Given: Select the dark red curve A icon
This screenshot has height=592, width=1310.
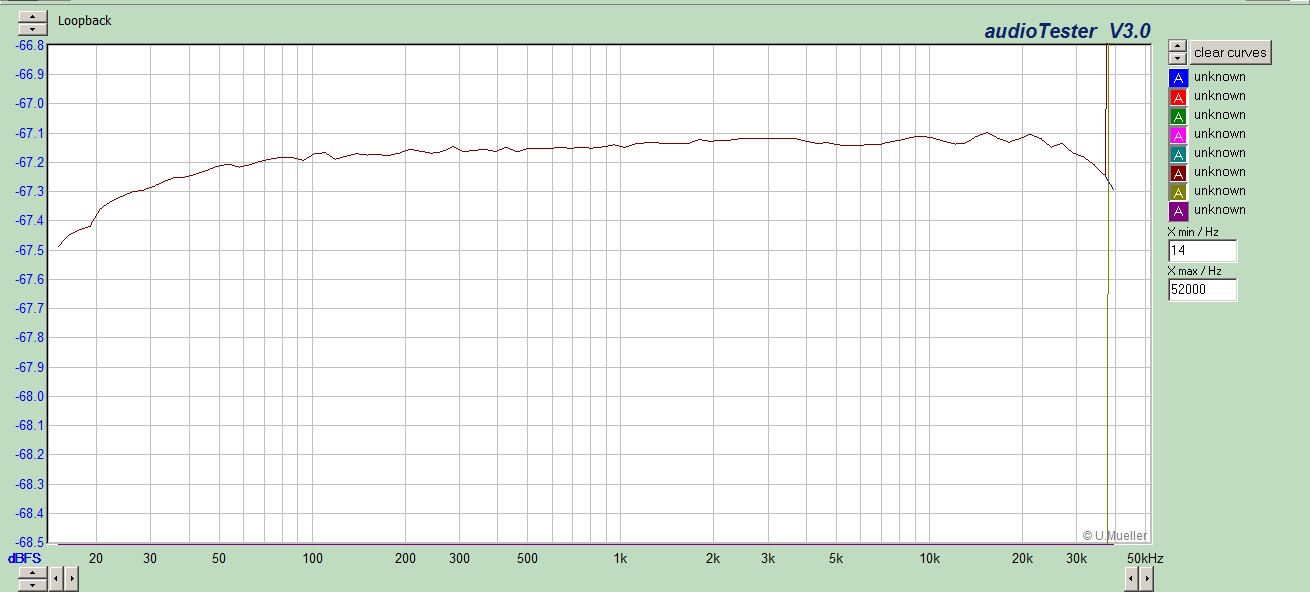Looking at the screenshot, I should coord(1178,173).
